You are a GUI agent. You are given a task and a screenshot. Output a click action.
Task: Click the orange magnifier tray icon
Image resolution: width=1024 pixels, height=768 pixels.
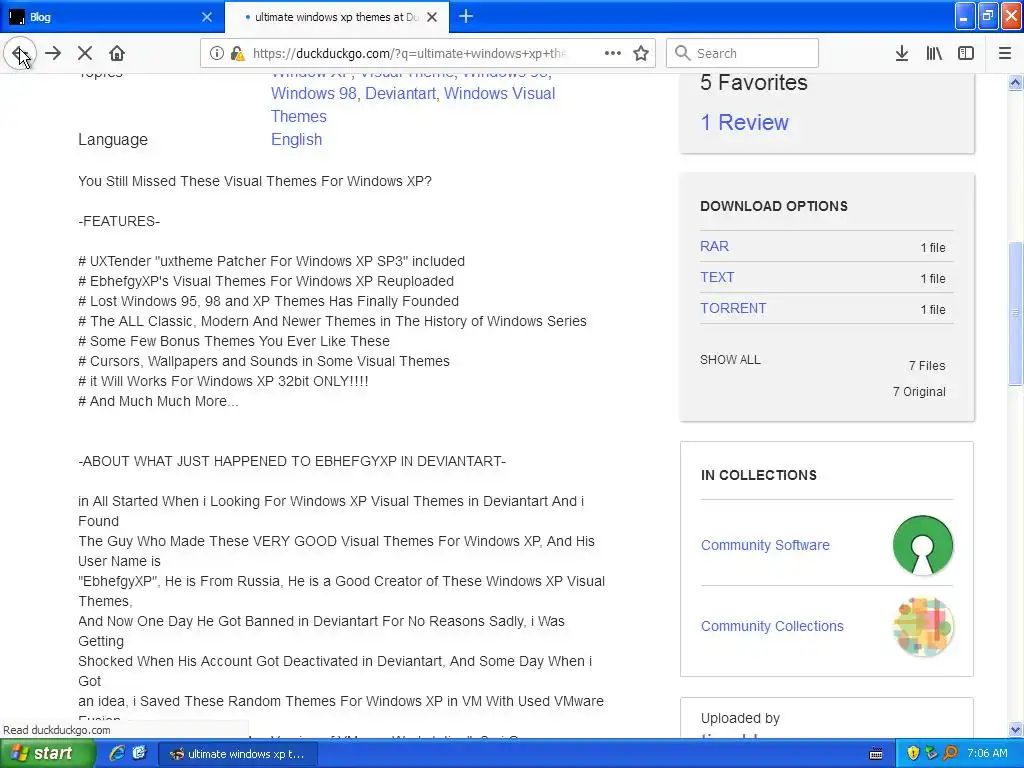pyautogui.click(x=950, y=754)
